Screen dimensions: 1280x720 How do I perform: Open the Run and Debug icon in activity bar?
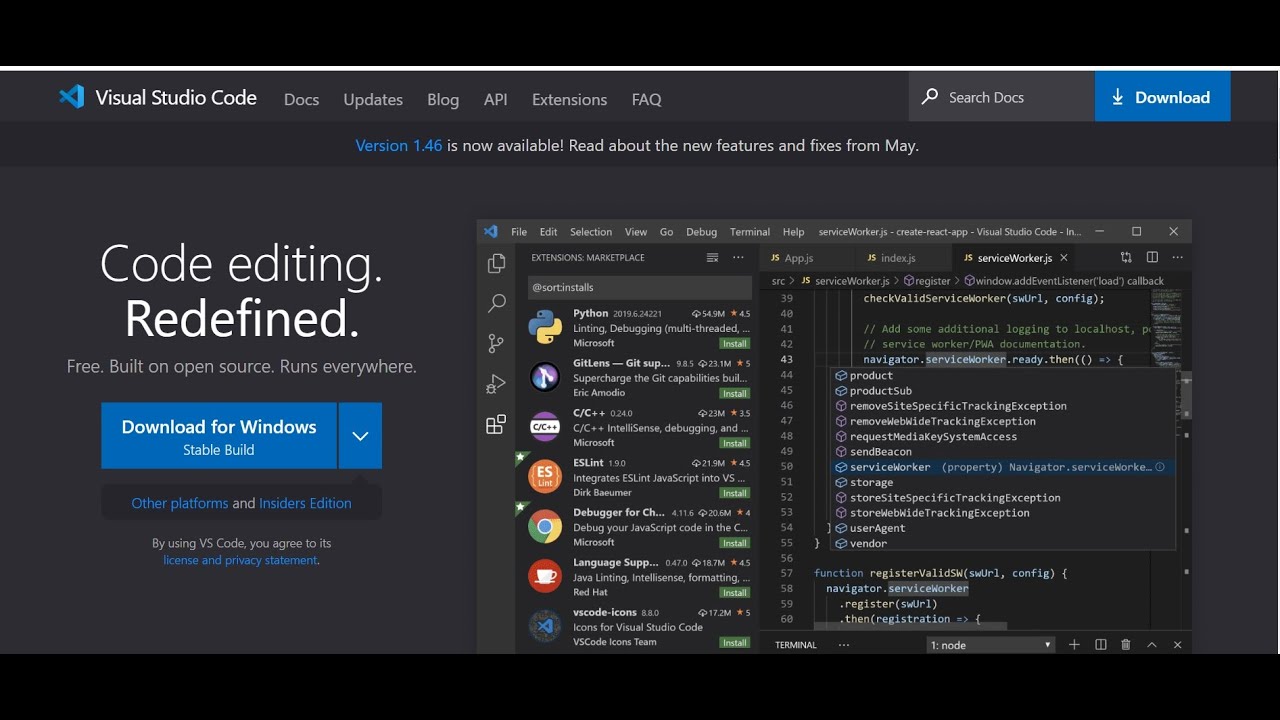tap(496, 384)
